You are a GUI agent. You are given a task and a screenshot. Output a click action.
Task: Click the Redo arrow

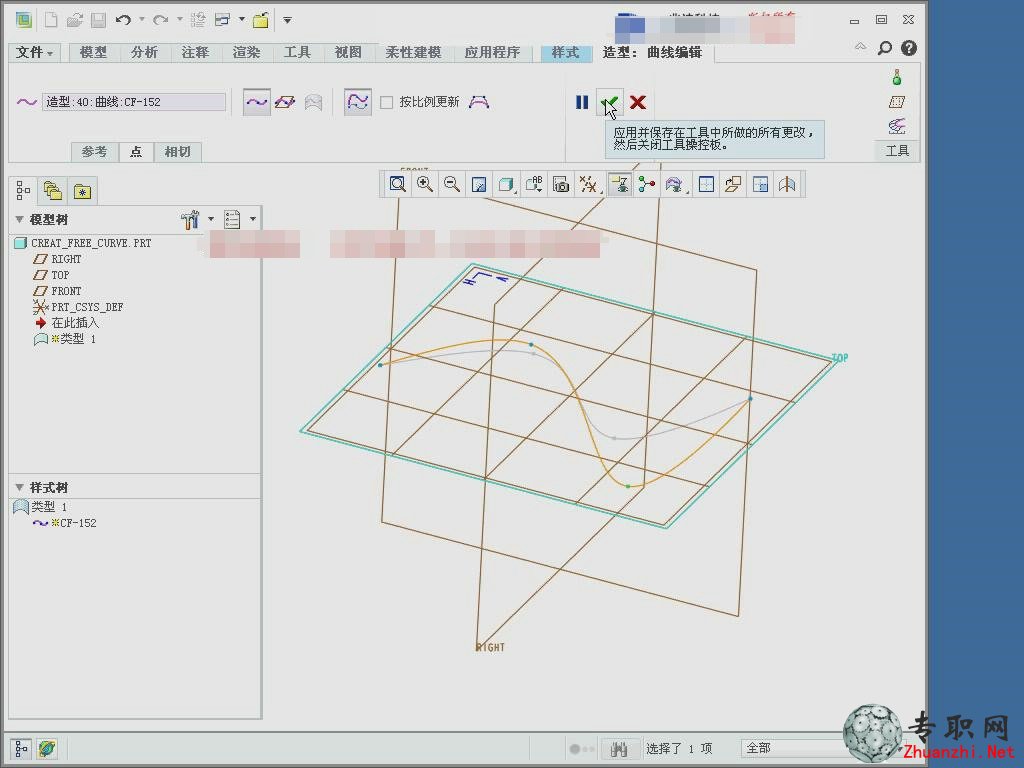coord(161,20)
